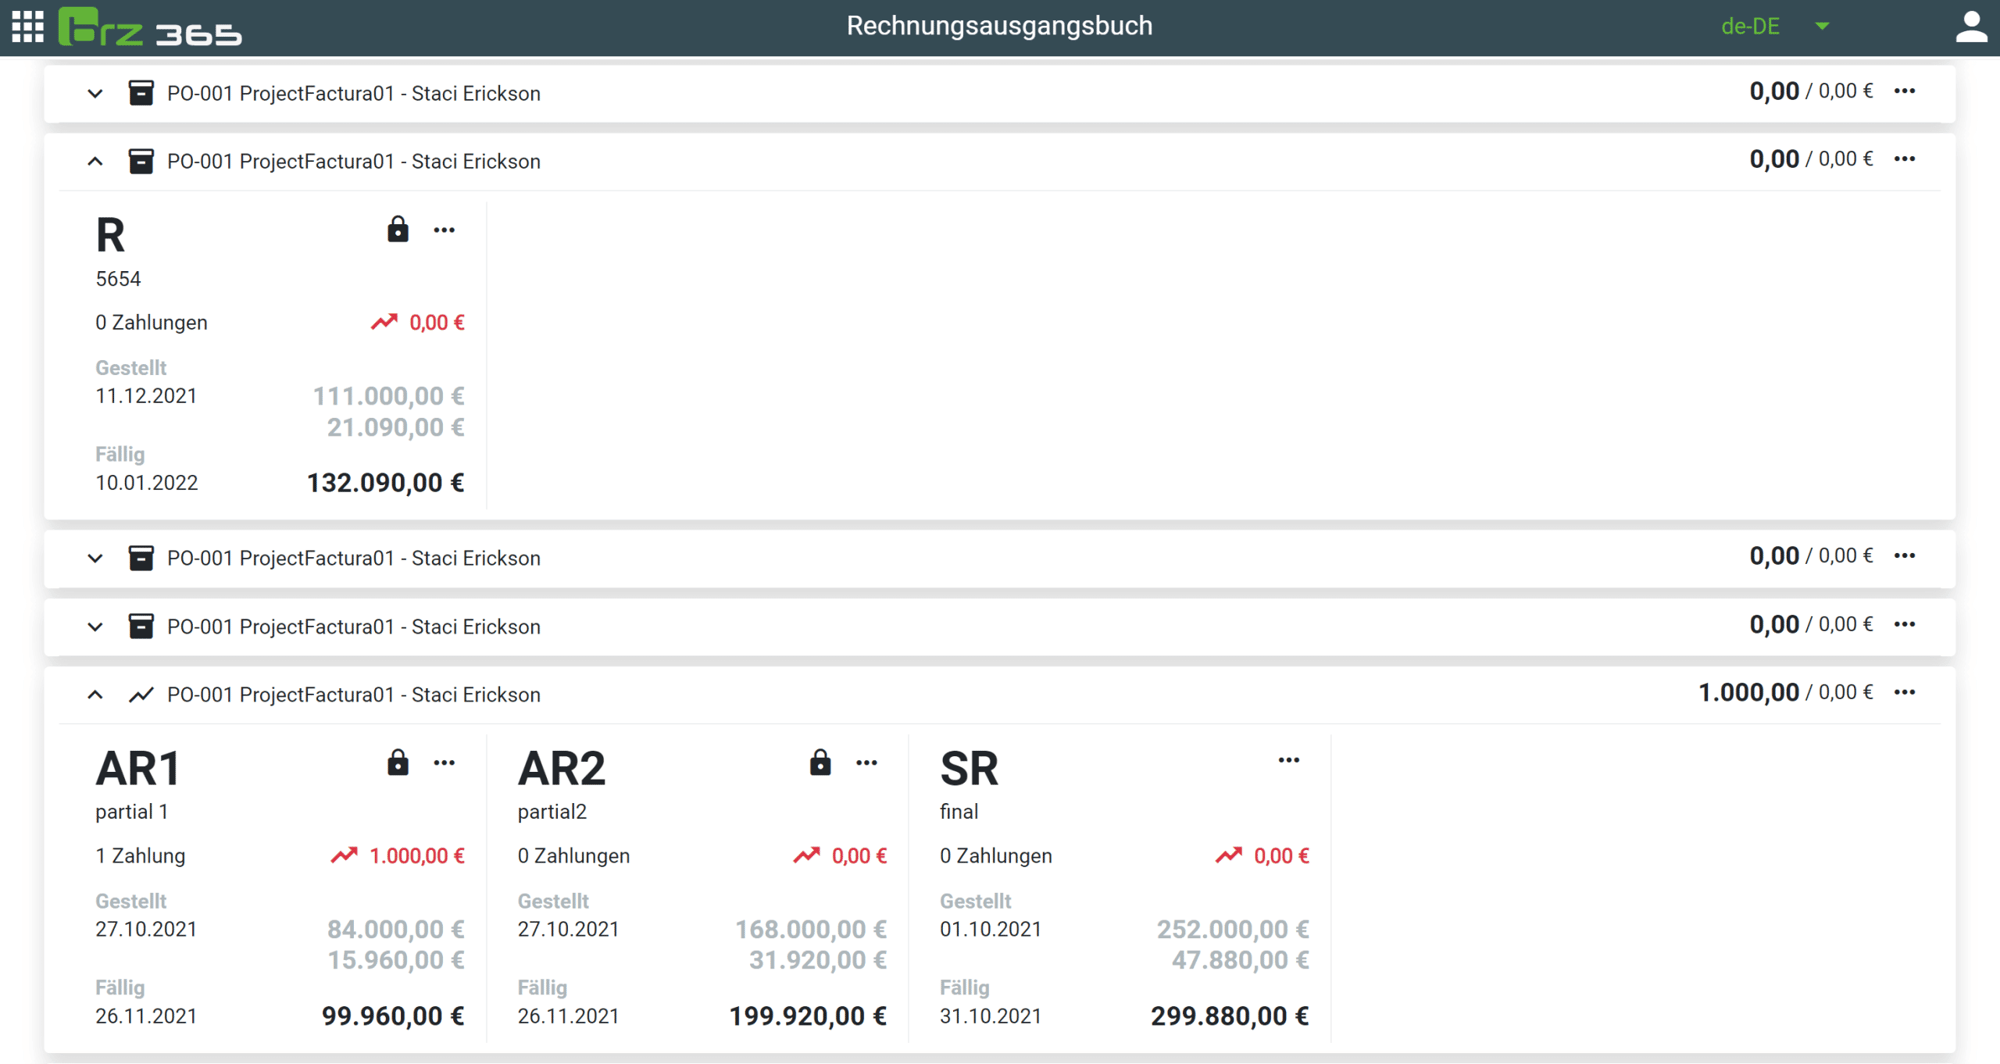Screen dimensions: 2000x1064
Task: Expand the fourth PO-001 project row
Action: tap(95, 627)
